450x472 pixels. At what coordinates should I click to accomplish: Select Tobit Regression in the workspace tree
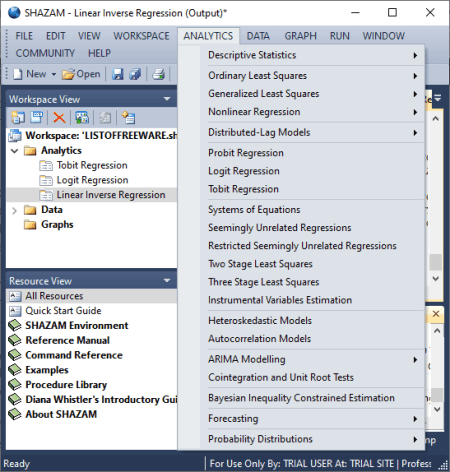tap(92, 165)
